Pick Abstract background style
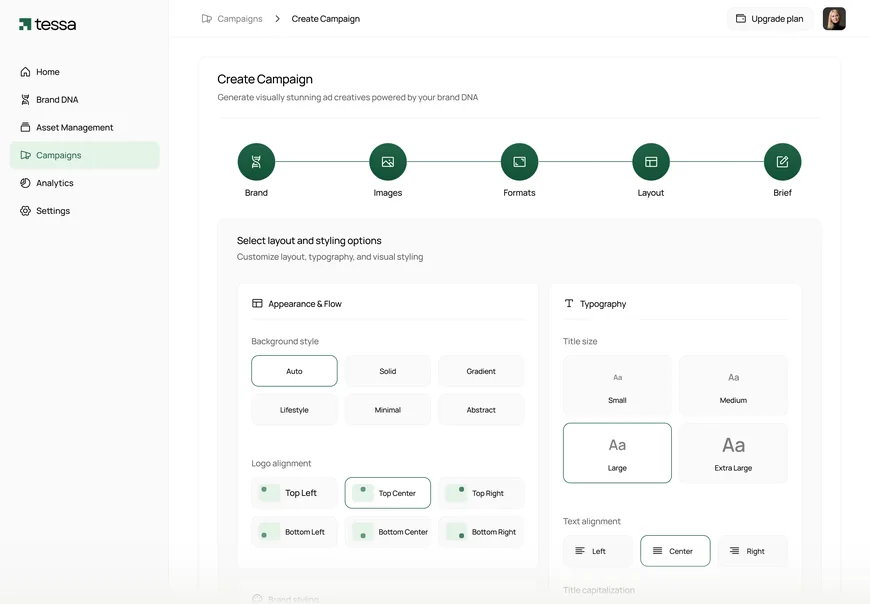The width and height of the screenshot is (870, 604). pyautogui.click(x=481, y=410)
